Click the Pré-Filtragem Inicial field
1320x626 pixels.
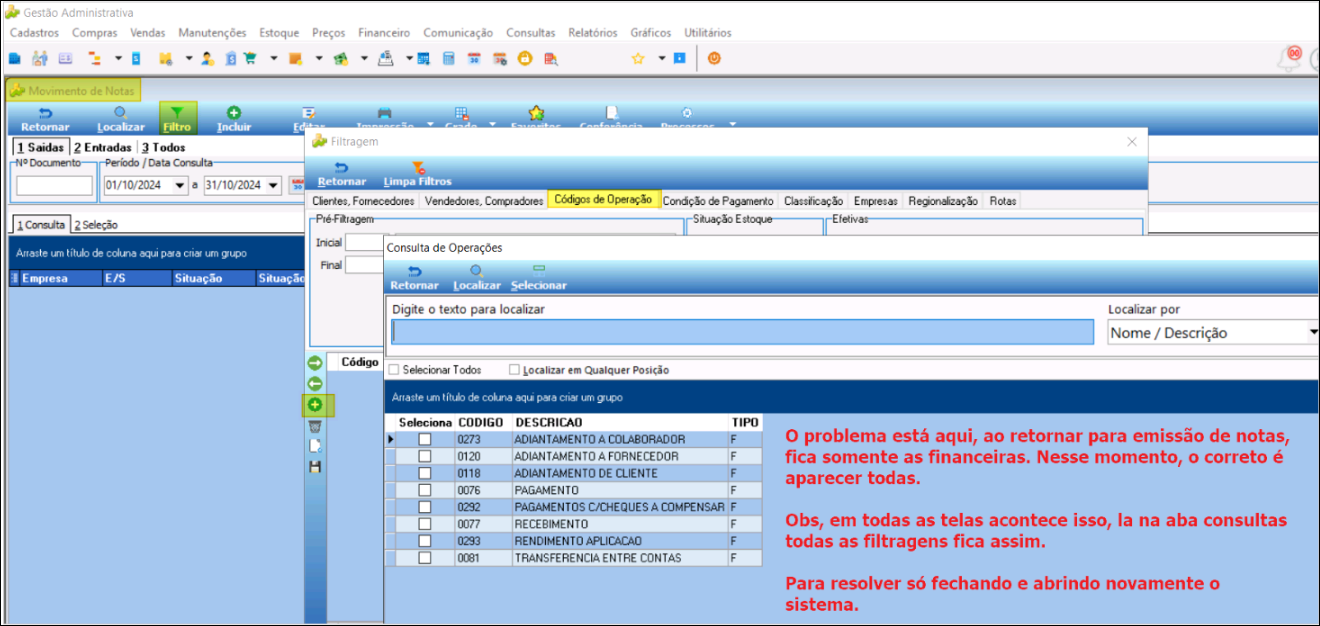pyautogui.click(x=366, y=243)
